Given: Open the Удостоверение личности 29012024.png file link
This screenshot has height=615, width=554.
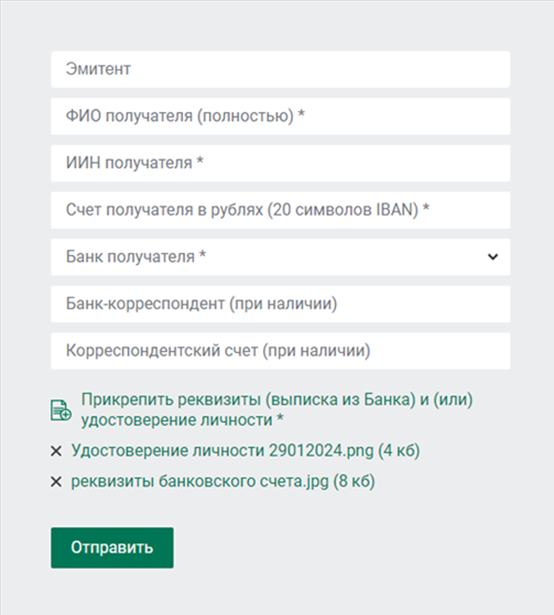Looking at the screenshot, I should (222, 451).
